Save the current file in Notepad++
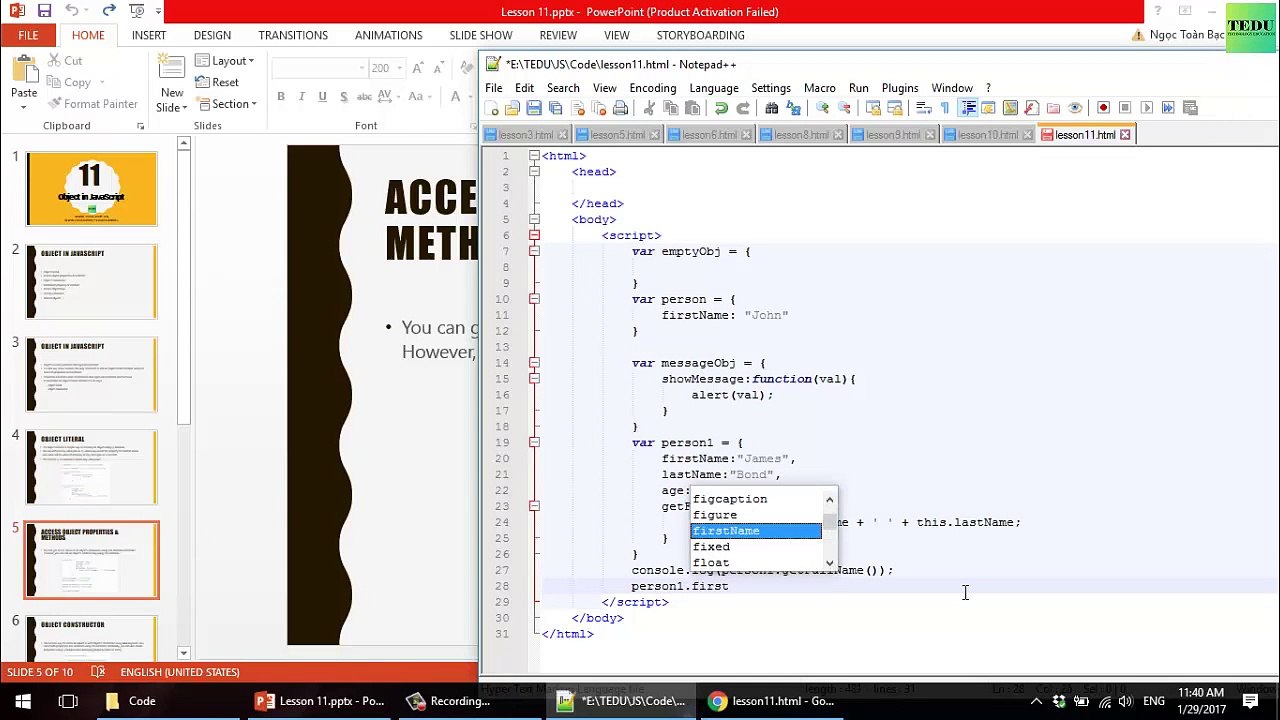The image size is (1280, 720). (533, 108)
